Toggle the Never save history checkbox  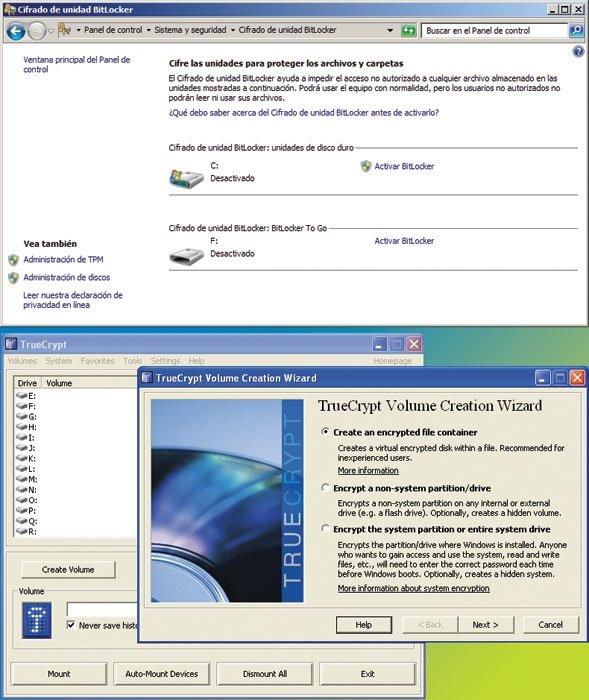point(71,625)
